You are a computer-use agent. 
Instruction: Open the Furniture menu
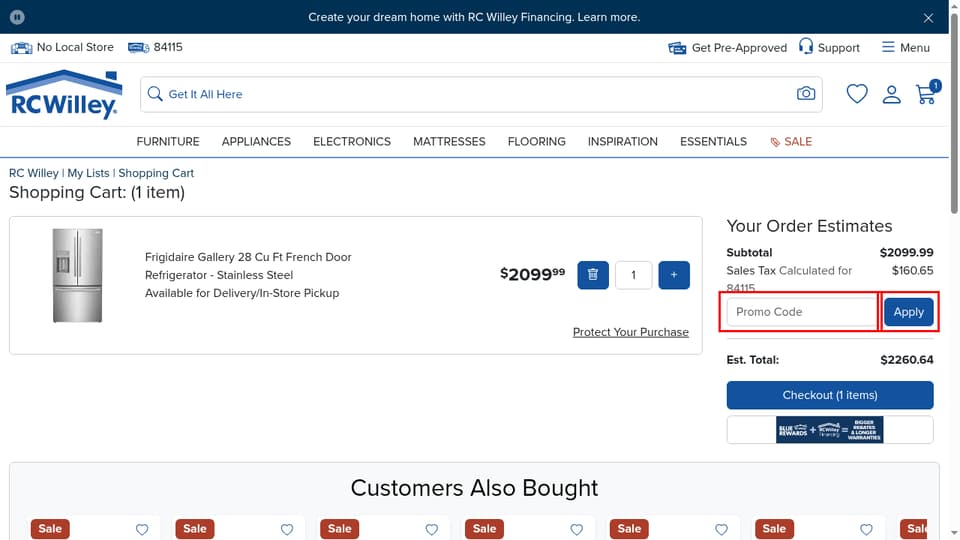[168, 141]
